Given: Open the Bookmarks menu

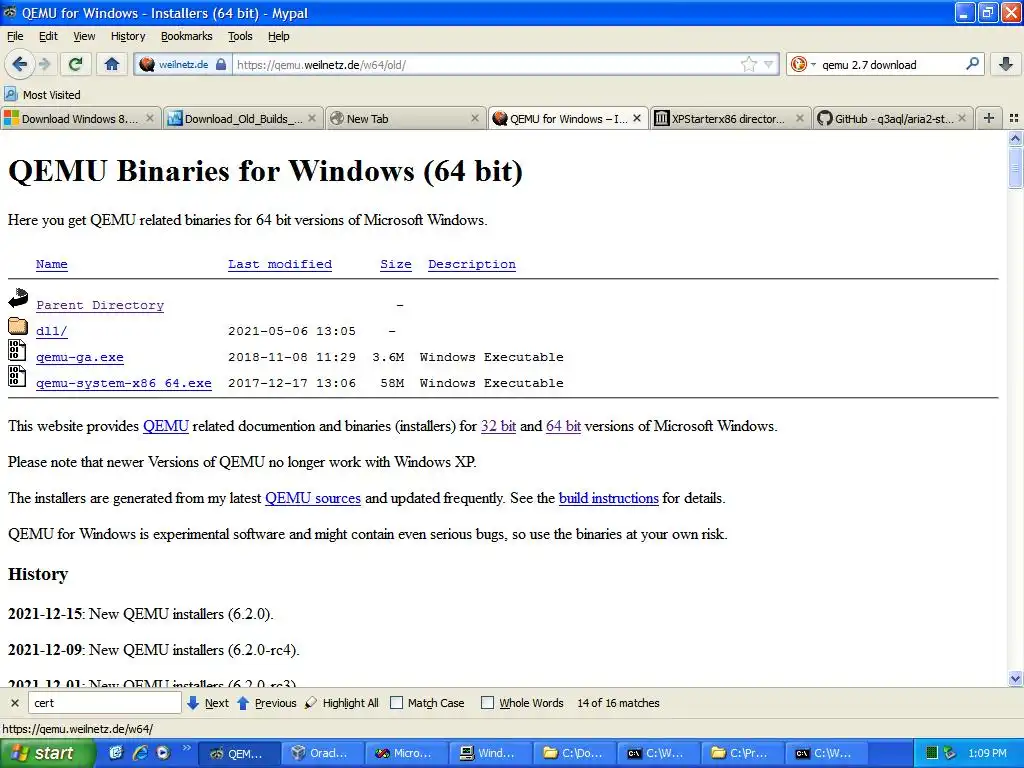Looking at the screenshot, I should click(x=187, y=36).
